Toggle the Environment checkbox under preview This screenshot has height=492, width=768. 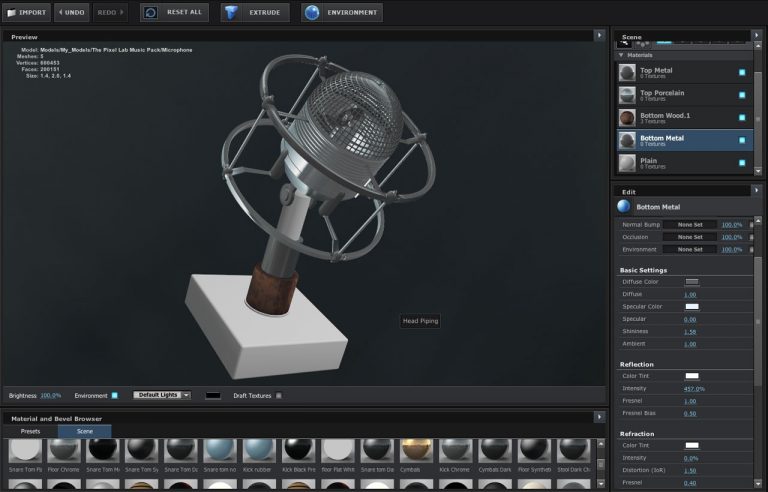(115, 395)
